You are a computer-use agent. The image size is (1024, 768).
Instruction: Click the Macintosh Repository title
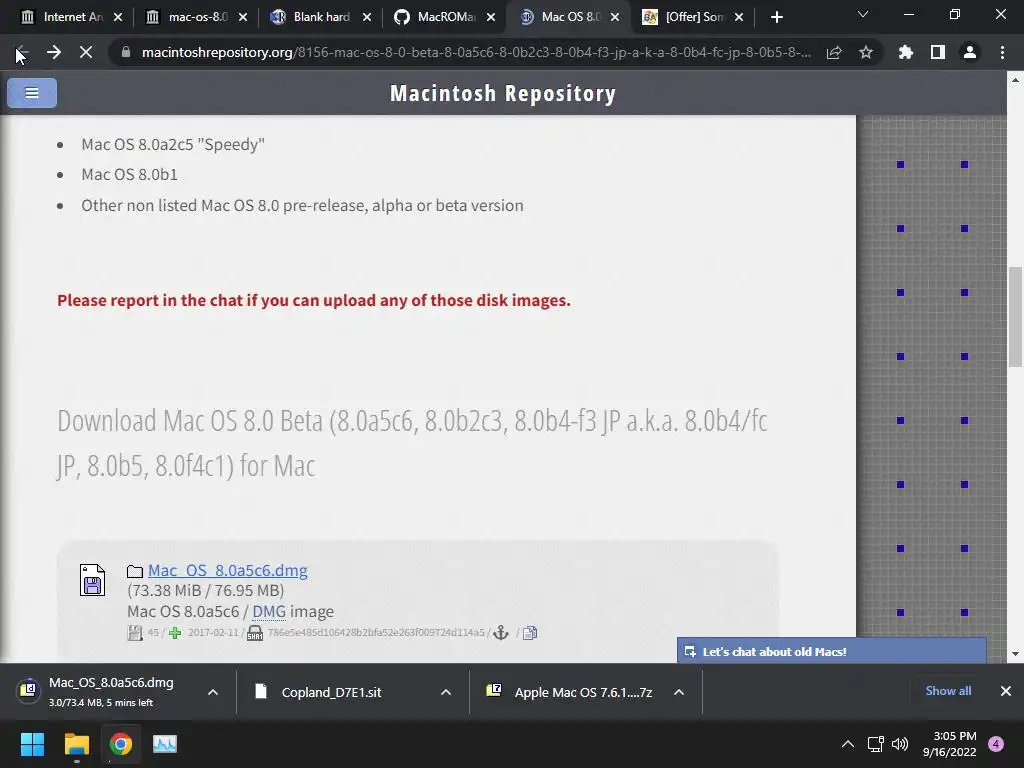tap(503, 93)
